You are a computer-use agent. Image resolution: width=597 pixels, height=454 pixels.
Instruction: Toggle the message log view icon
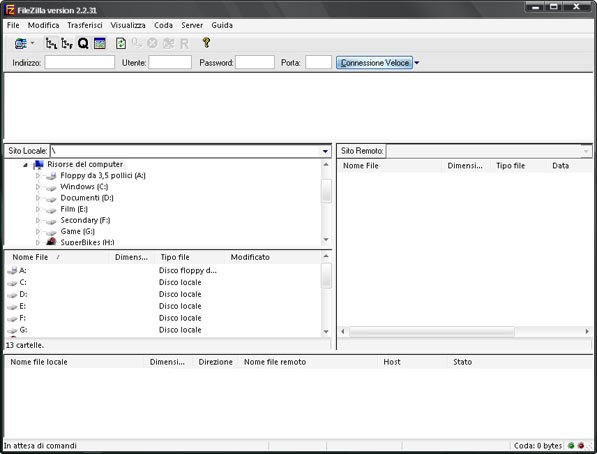[x=100, y=43]
